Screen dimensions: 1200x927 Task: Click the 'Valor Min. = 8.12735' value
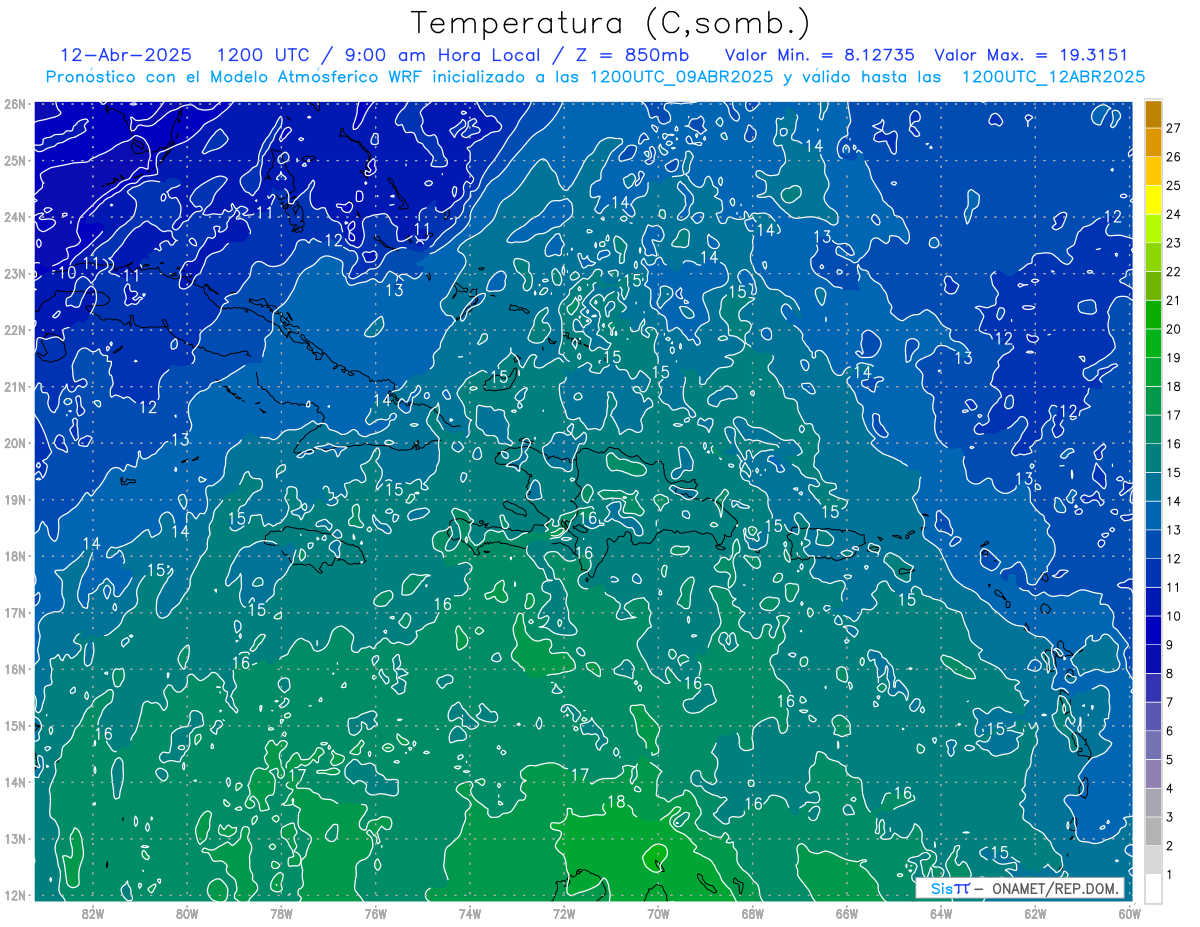[820, 55]
